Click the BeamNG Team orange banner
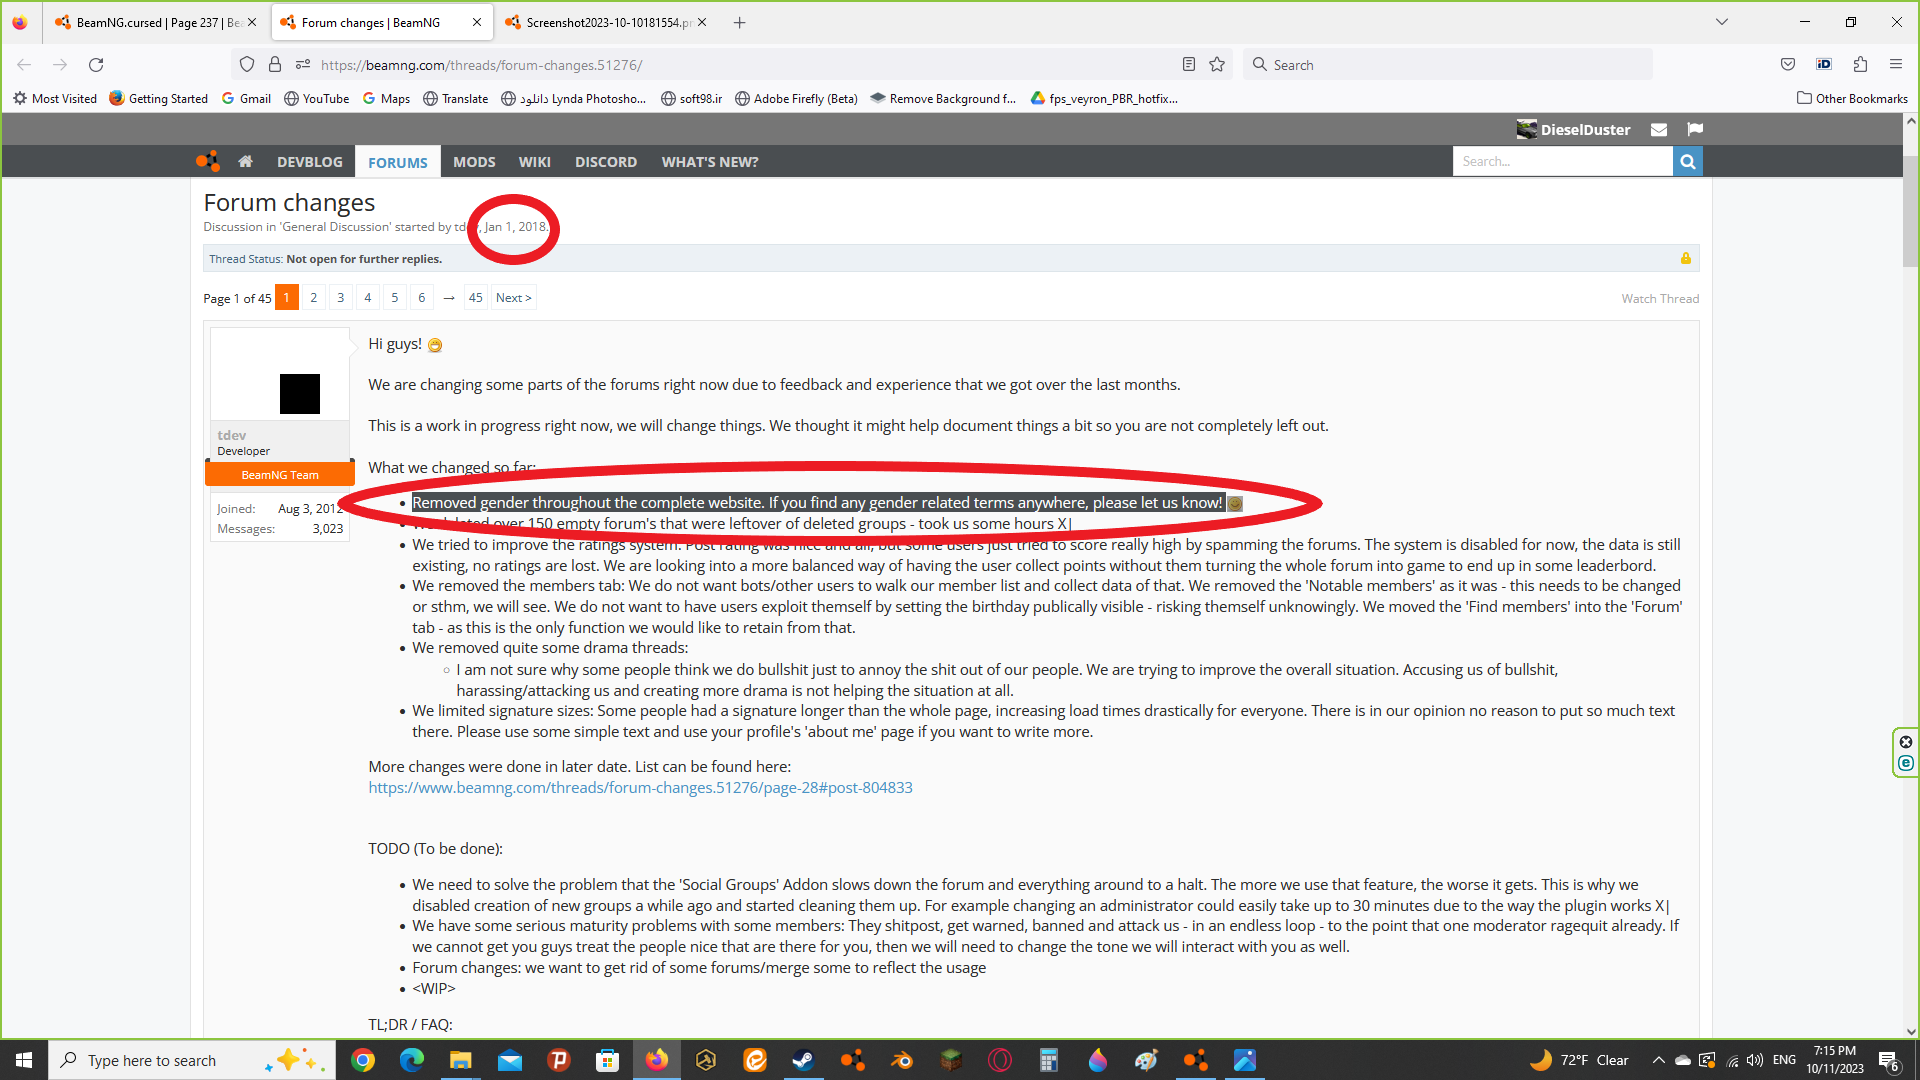 tap(280, 474)
